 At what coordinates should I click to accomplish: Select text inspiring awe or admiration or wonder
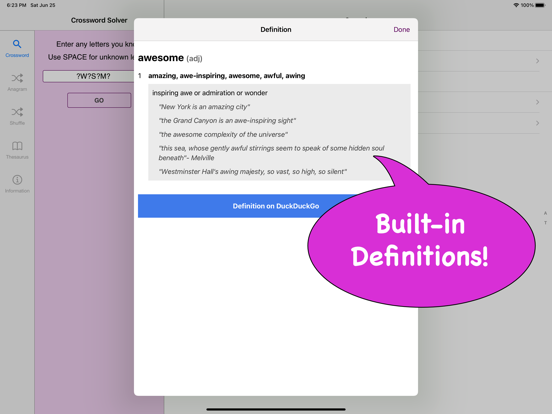tap(210, 93)
